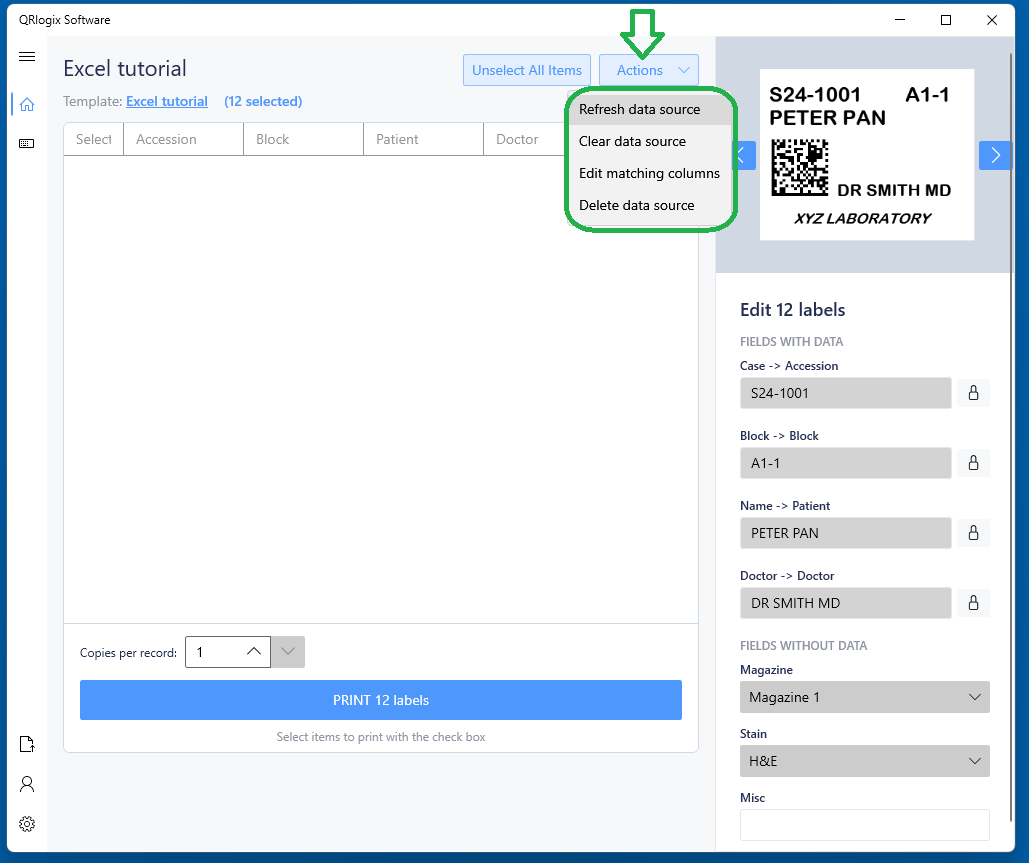Toggle lock for the Doctor field
Viewport: 1029px width, 863px height.
point(973,603)
